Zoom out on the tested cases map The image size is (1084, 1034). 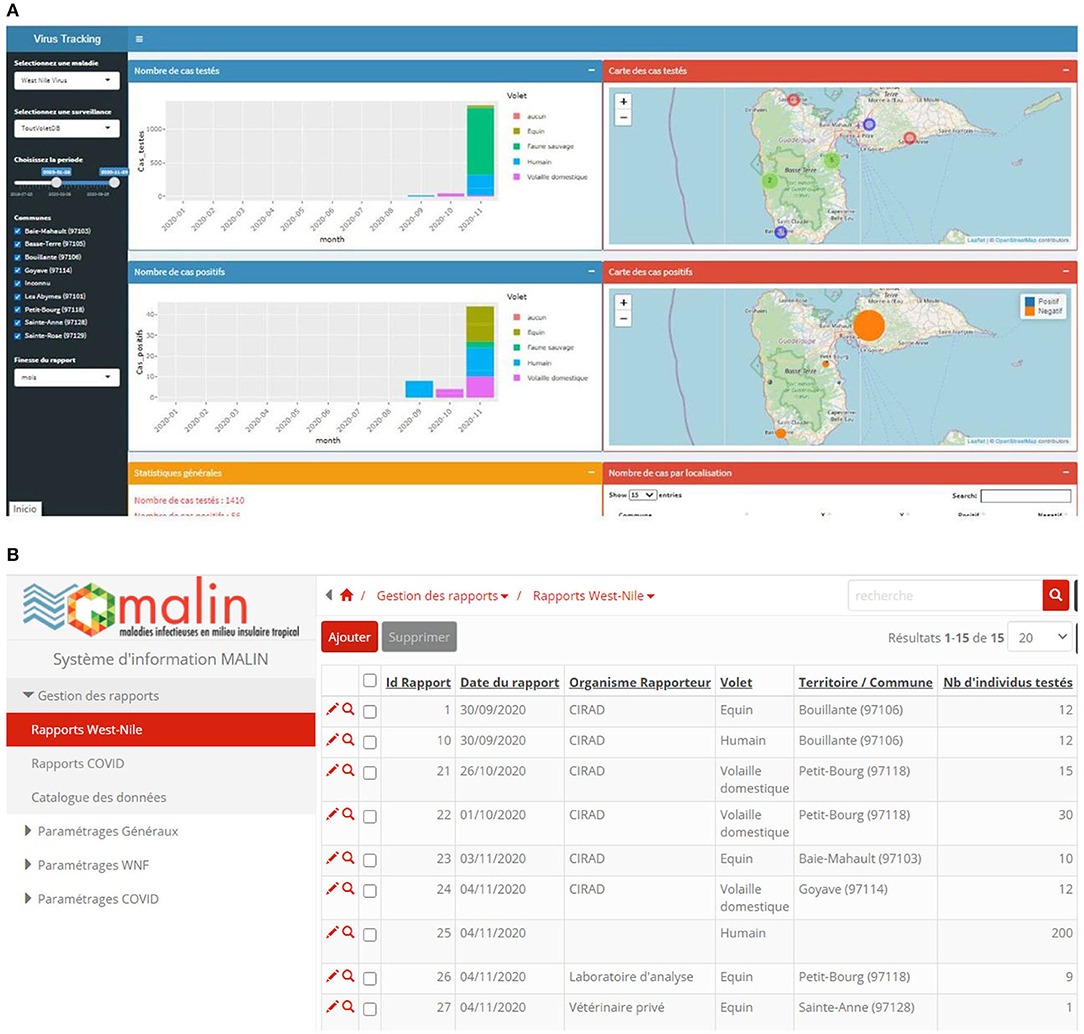tap(624, 118)
